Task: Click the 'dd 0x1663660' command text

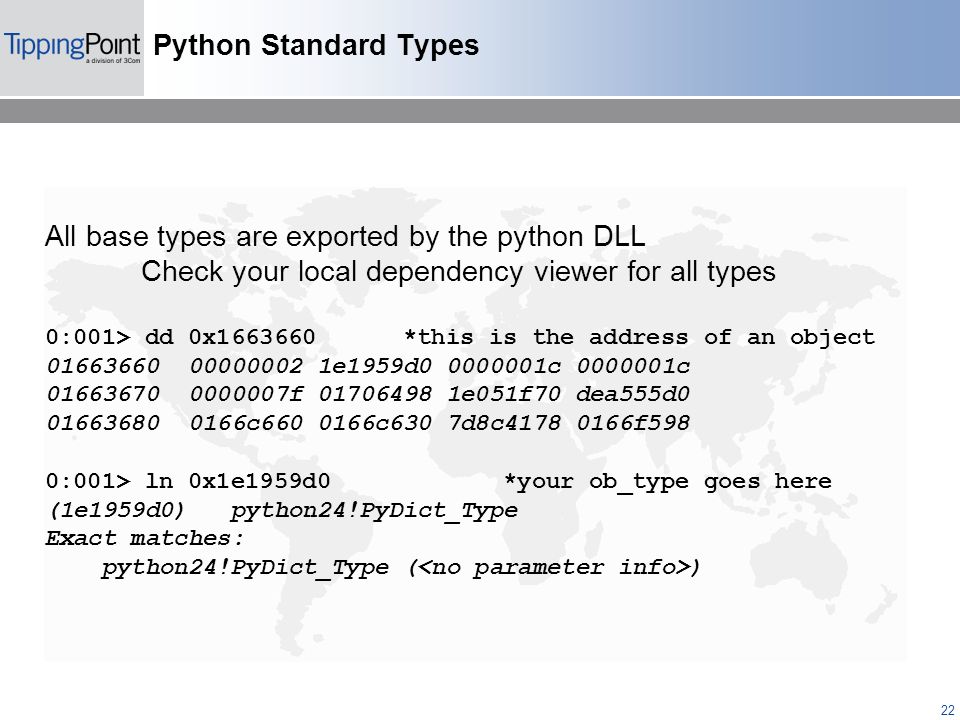Action: [x=230, y=337]
